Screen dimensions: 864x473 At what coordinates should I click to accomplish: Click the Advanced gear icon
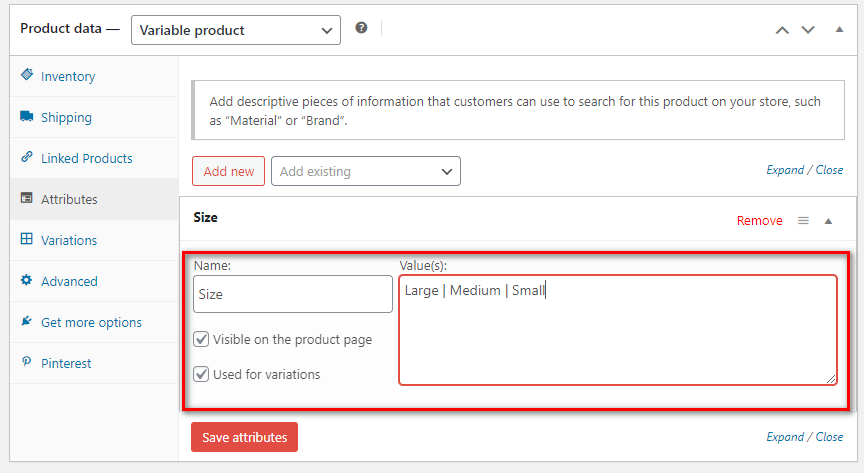point(26,280)
